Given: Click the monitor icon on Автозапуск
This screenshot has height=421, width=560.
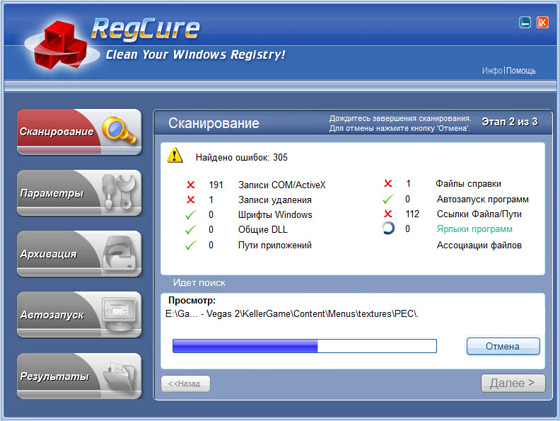Looking at the screenshot, I should [119, 314].
